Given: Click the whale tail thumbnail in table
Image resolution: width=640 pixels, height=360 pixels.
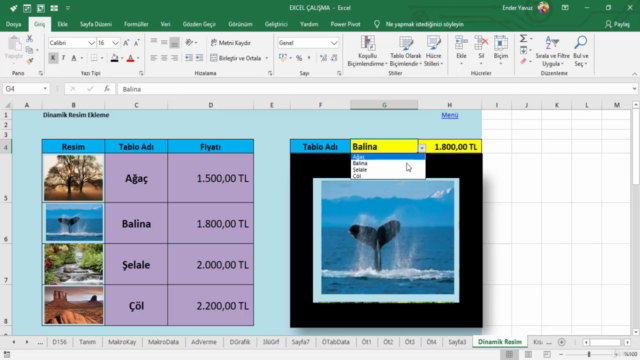Looking at the screenshot, I should click(x=74, y=223).
